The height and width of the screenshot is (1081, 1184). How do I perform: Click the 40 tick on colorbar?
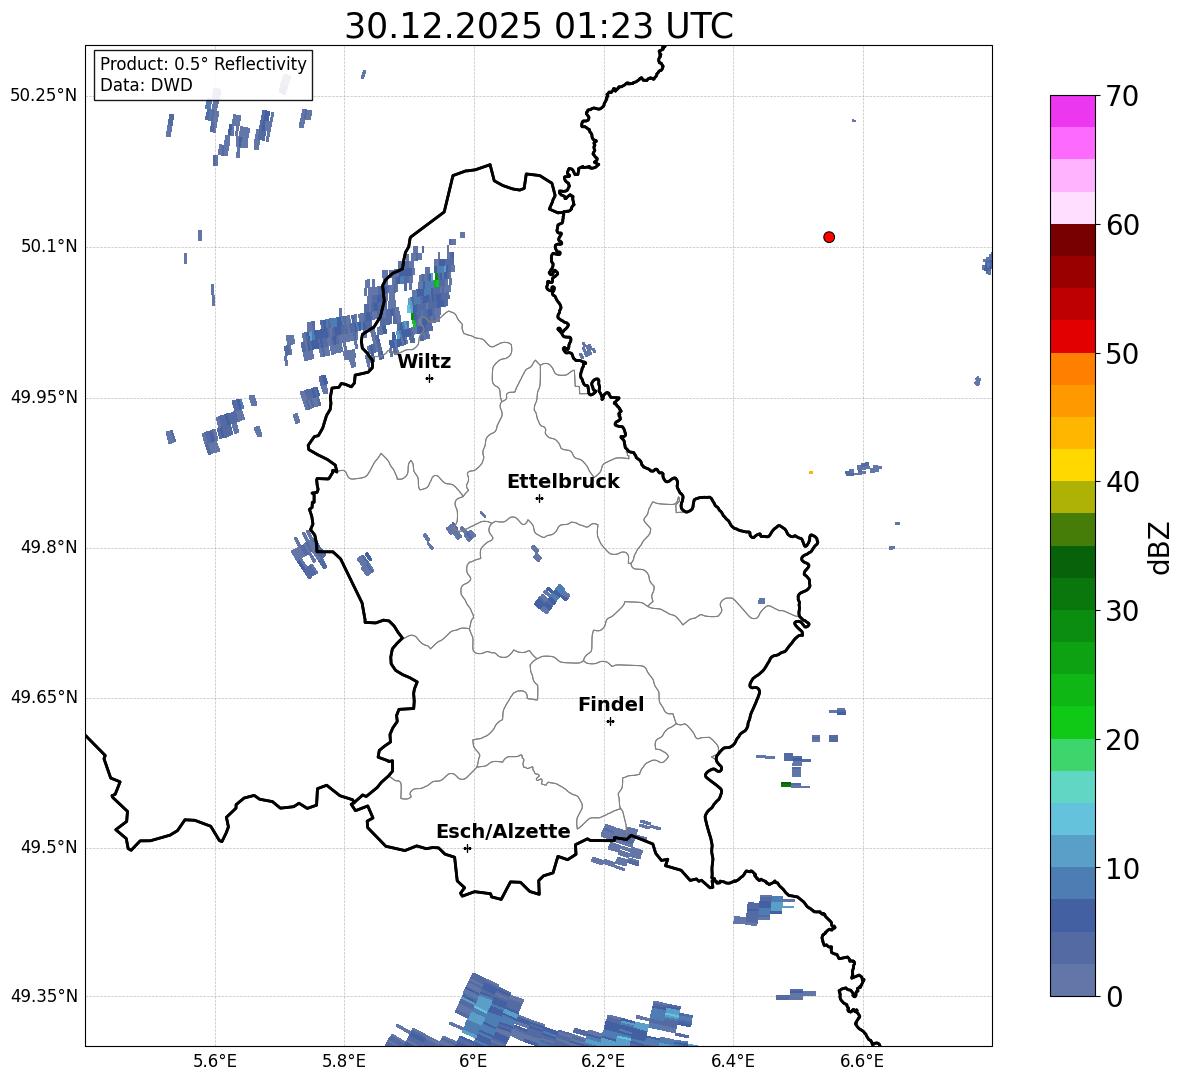tap(1122, 482)
